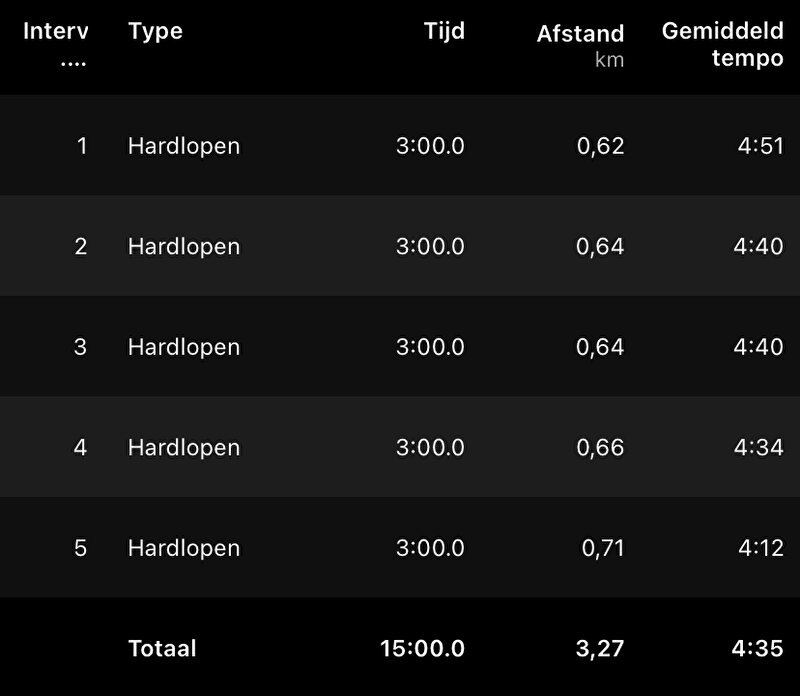Viewport: 800px width, 696px height.
Task: Click the 4:51 pace value
Action: (761, 146)
